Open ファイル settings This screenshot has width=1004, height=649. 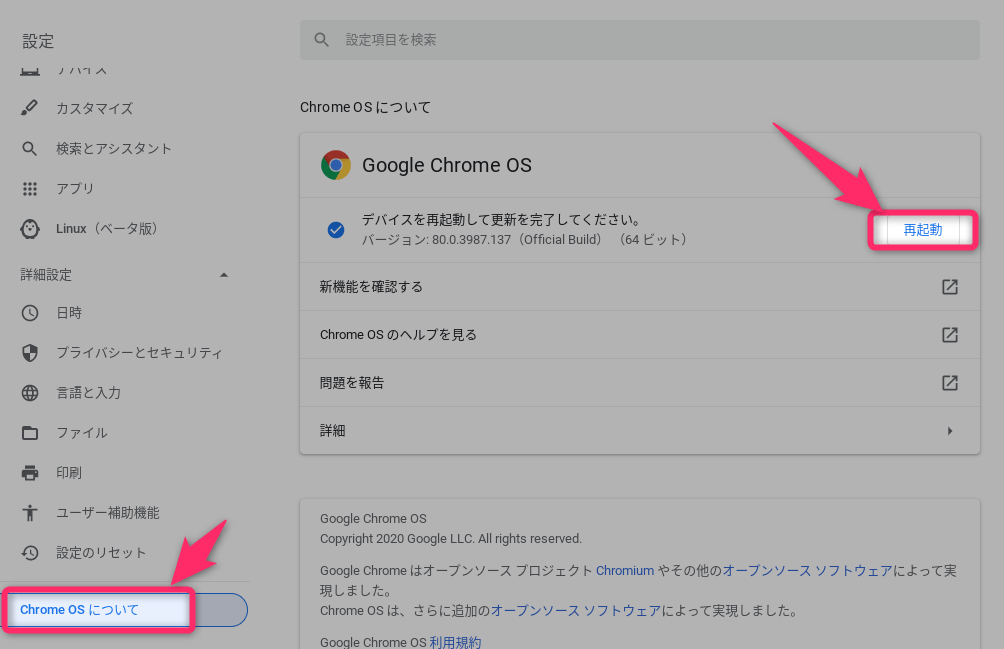pos(81,433)
